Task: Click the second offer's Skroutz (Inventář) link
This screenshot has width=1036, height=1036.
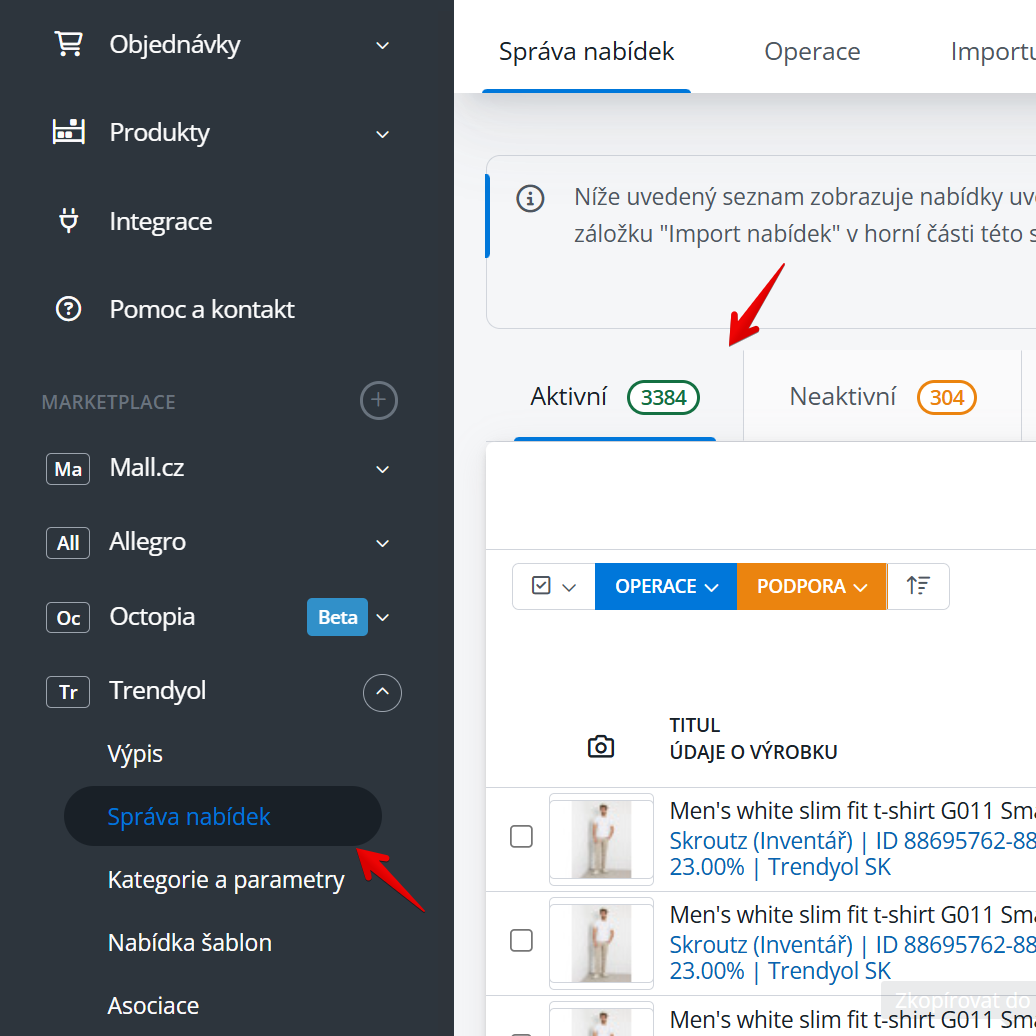Action: point(761,944)
